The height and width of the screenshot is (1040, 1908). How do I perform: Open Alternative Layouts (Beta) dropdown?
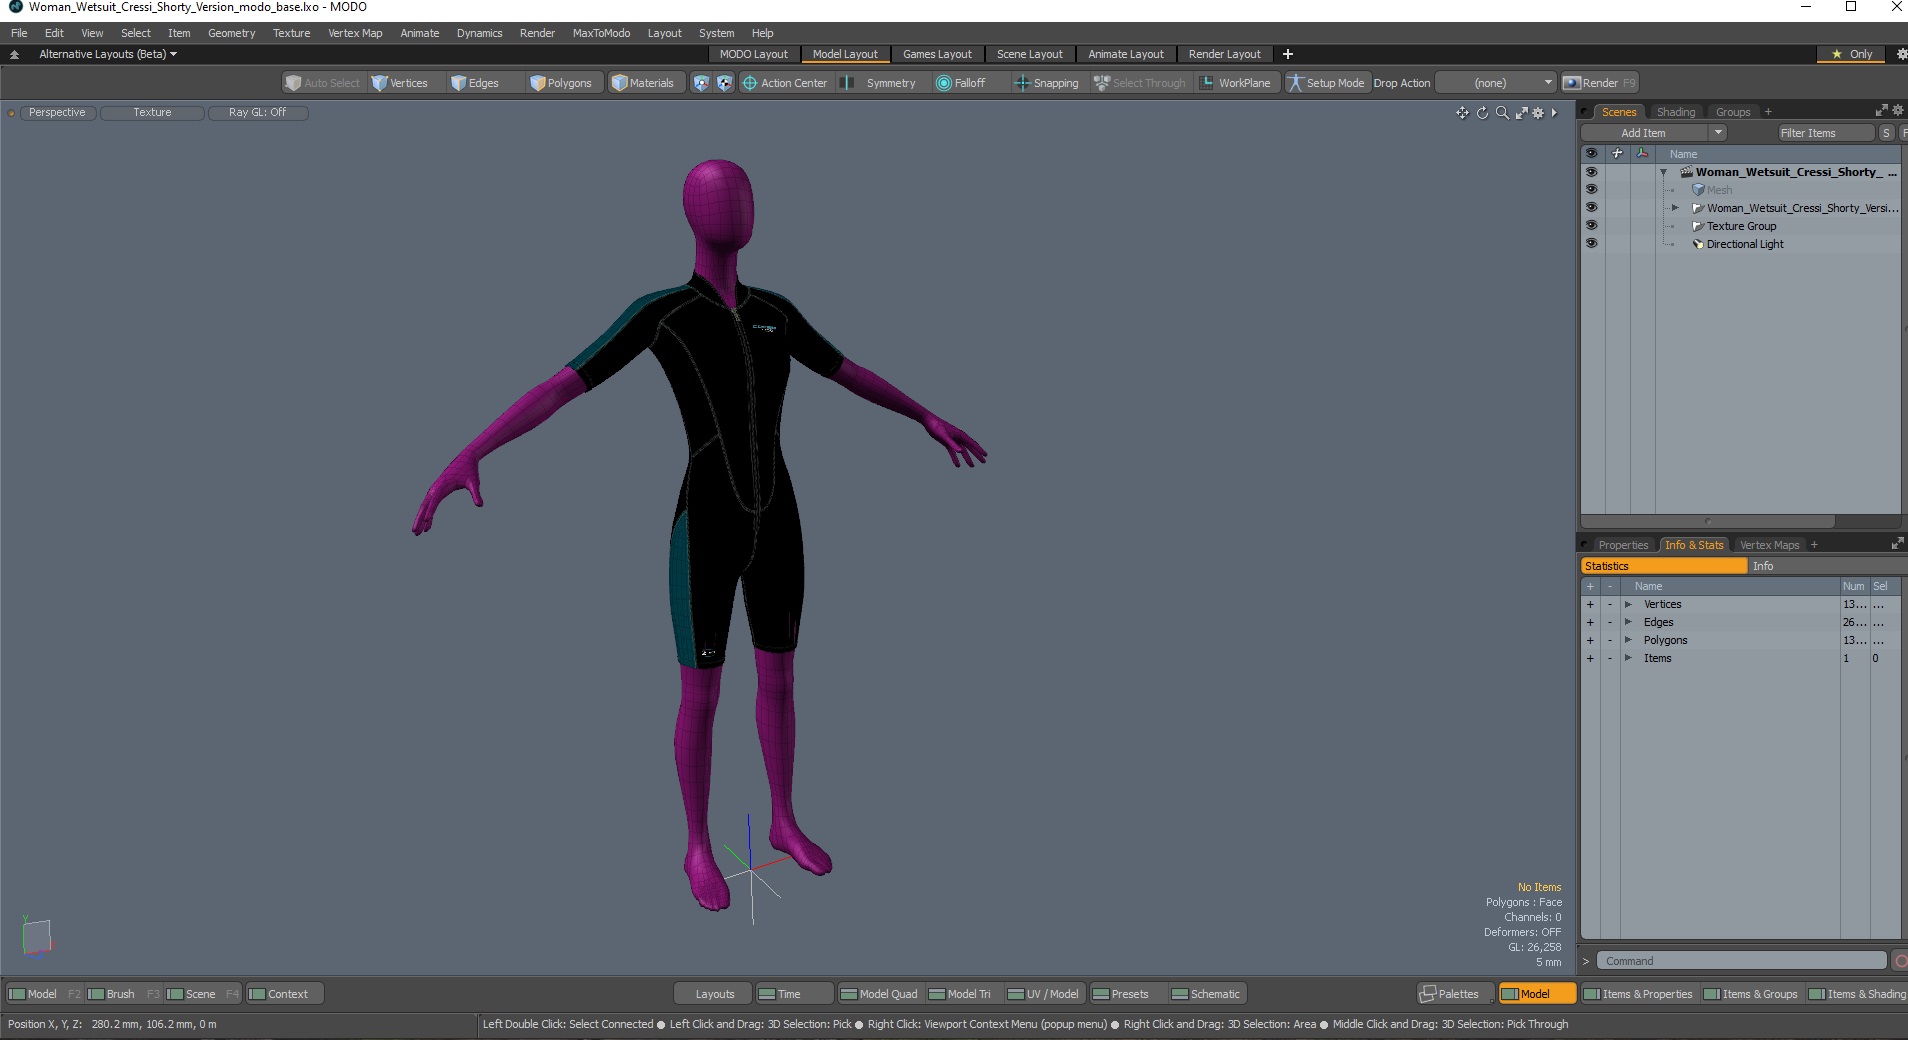tap(108, 54)
